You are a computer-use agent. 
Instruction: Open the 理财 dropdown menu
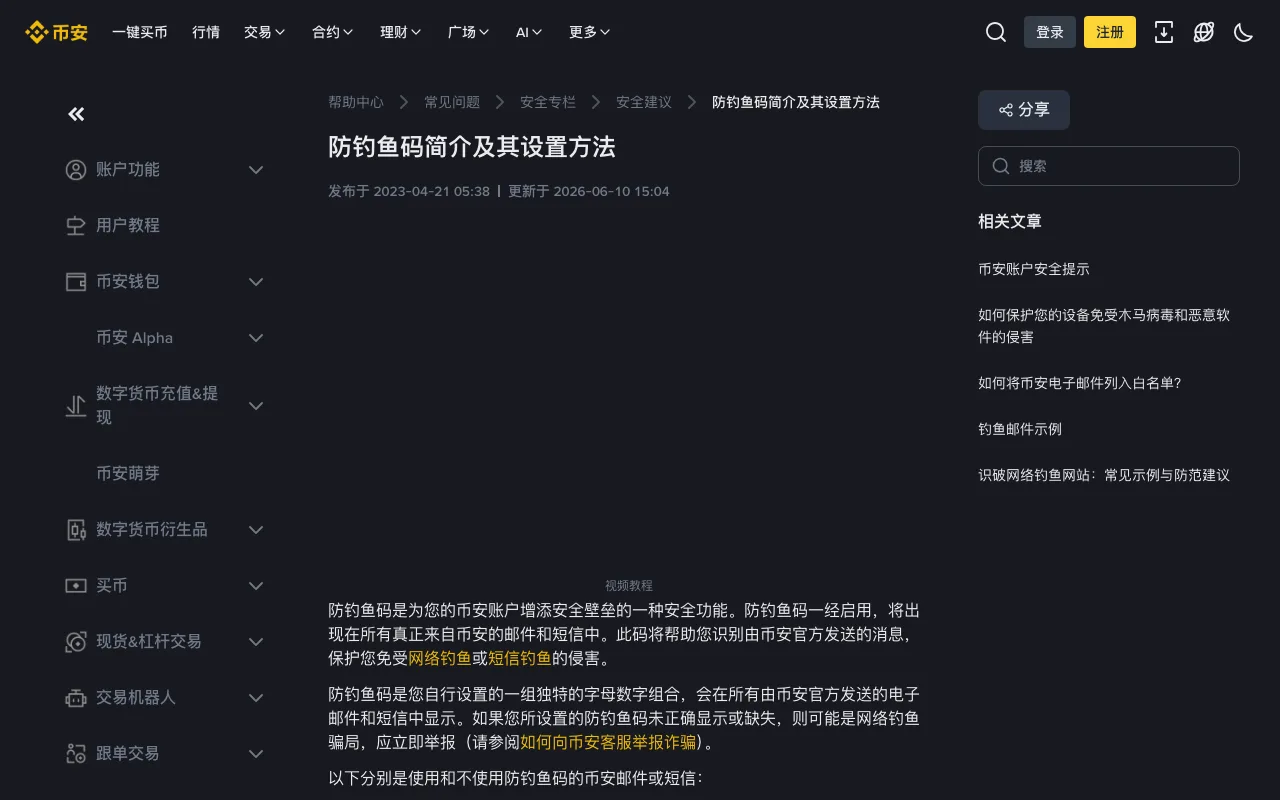click(401, 32)
